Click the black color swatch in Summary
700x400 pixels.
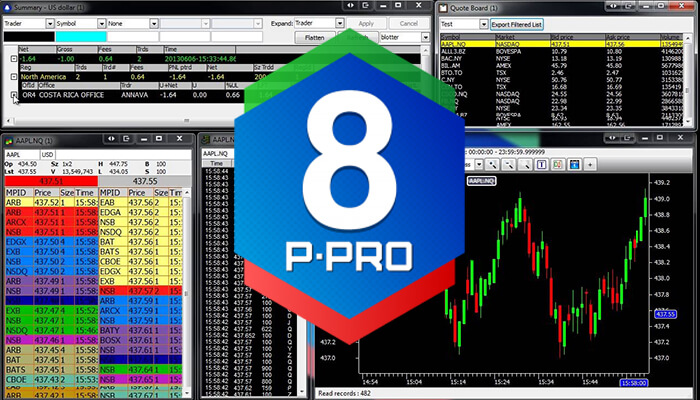[x=29, y=37]
